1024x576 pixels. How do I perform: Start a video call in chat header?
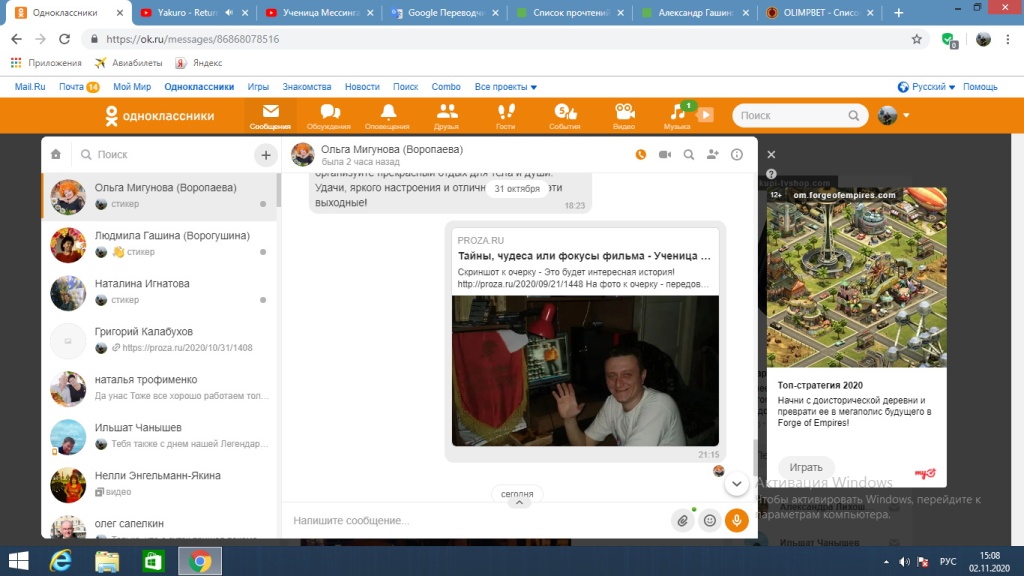665,155
